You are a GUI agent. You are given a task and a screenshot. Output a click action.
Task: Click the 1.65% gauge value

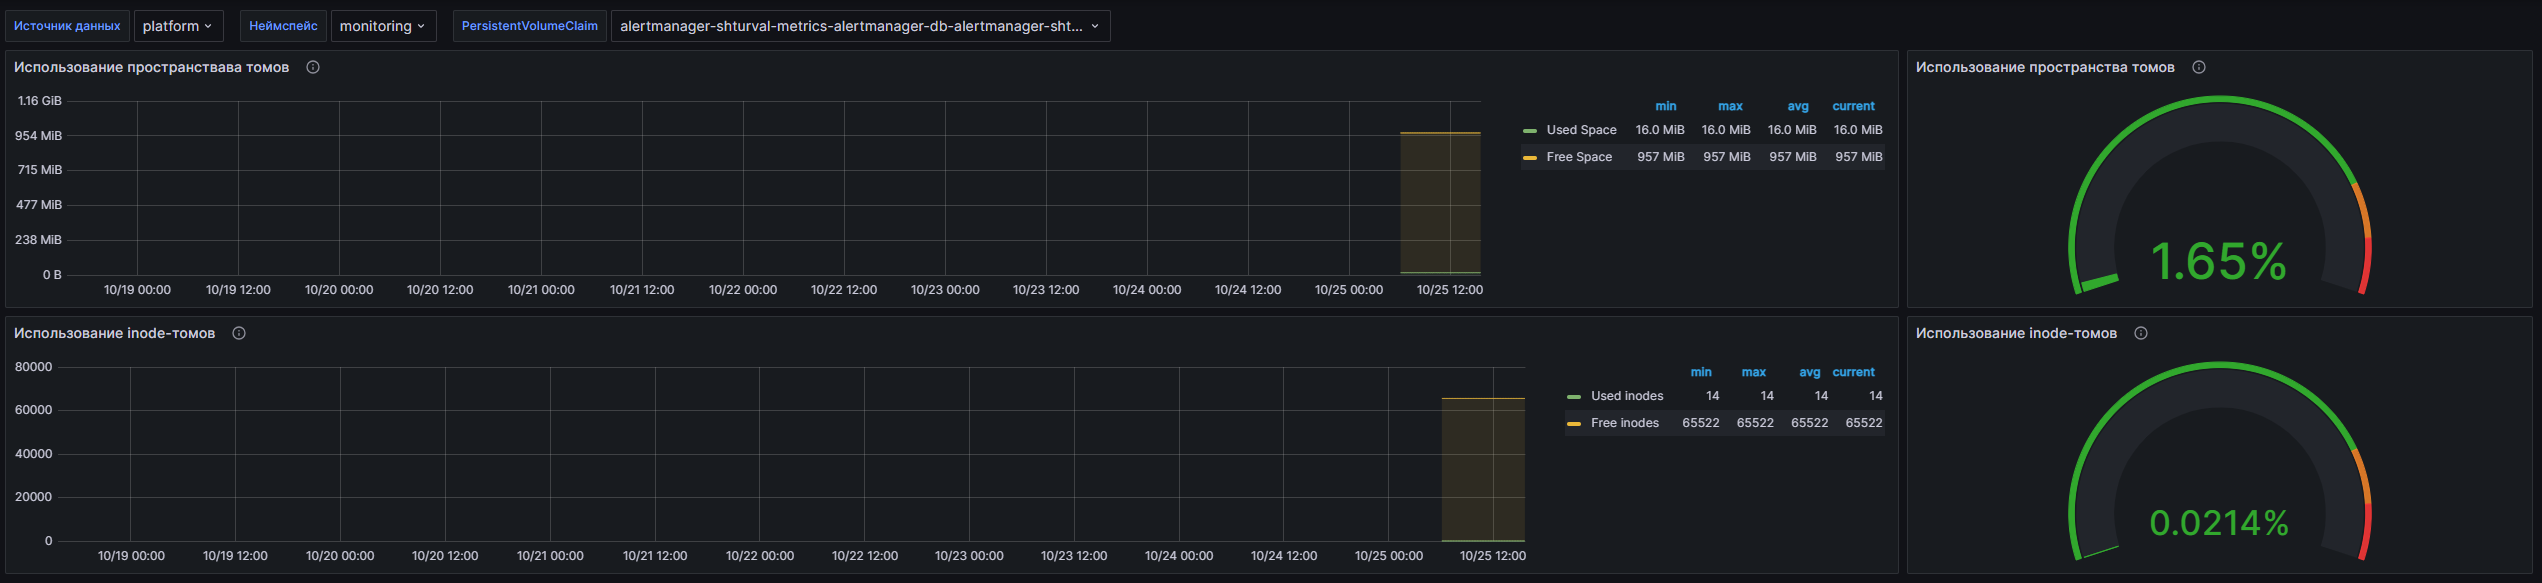(2218, 262)
